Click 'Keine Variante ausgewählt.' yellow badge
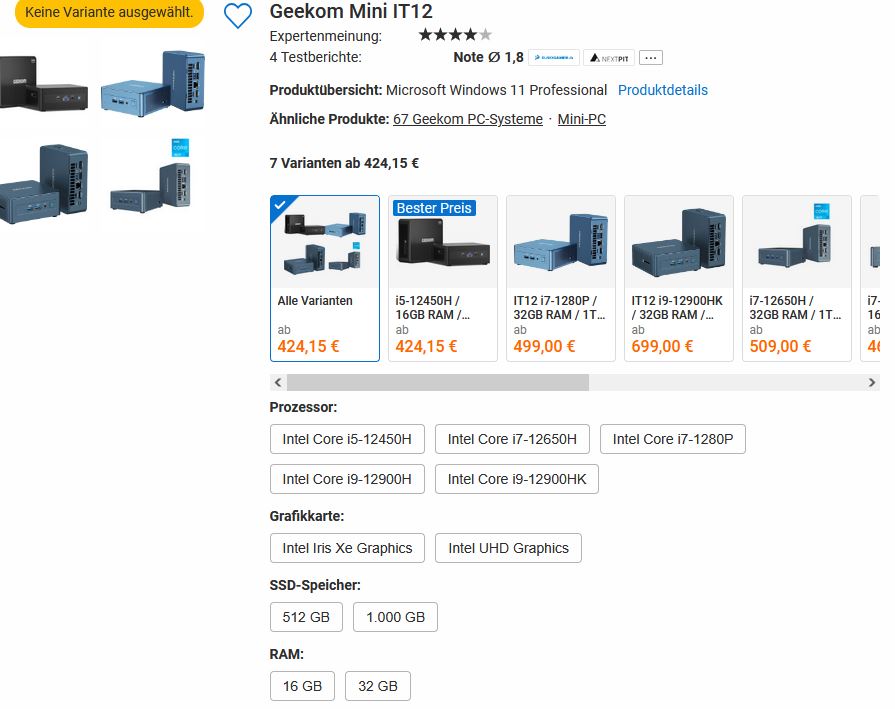The height and width of the screenshot is (709, 895). (x=109, y=12)
